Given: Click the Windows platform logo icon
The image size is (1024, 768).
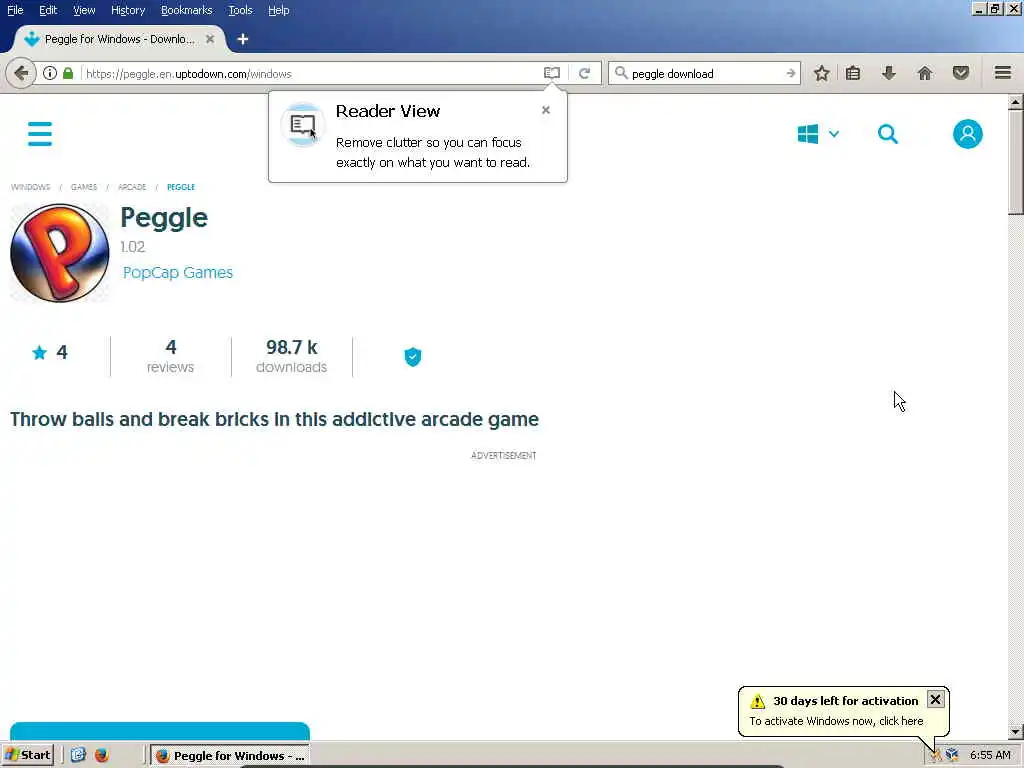Looking at the screenshot, I should tap(808, 134).
